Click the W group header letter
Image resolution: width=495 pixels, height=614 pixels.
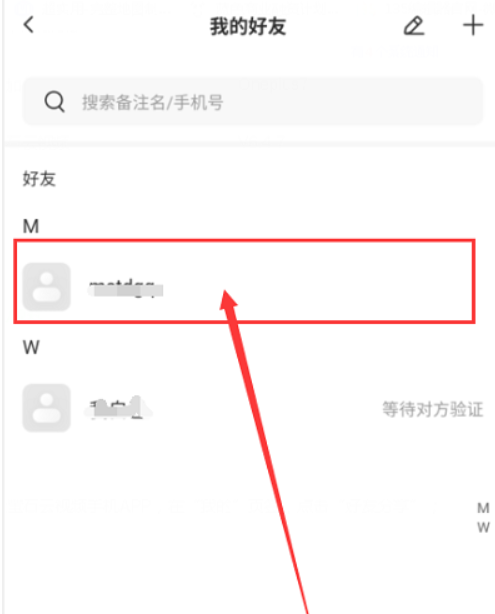pyautogui.click(x=31, y=347)
